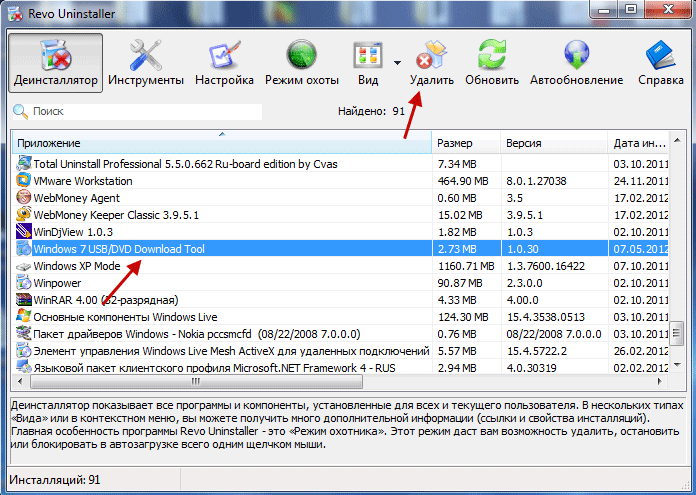Open Настройка settings
Viewport: 696px width, 495px height.
(x=224, y=62)
